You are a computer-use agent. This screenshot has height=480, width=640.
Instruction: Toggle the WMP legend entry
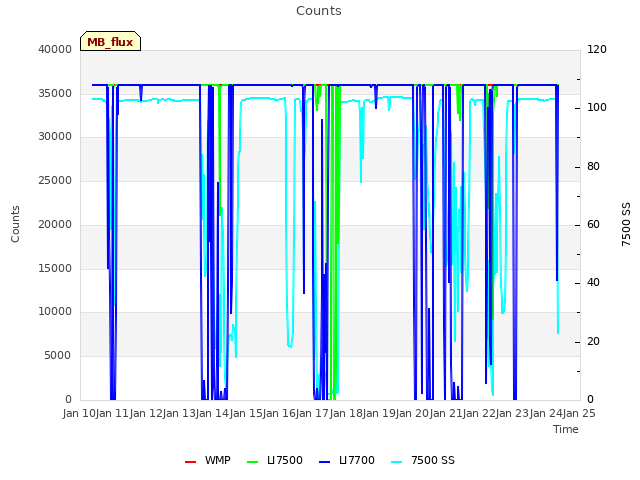(207, 460)
